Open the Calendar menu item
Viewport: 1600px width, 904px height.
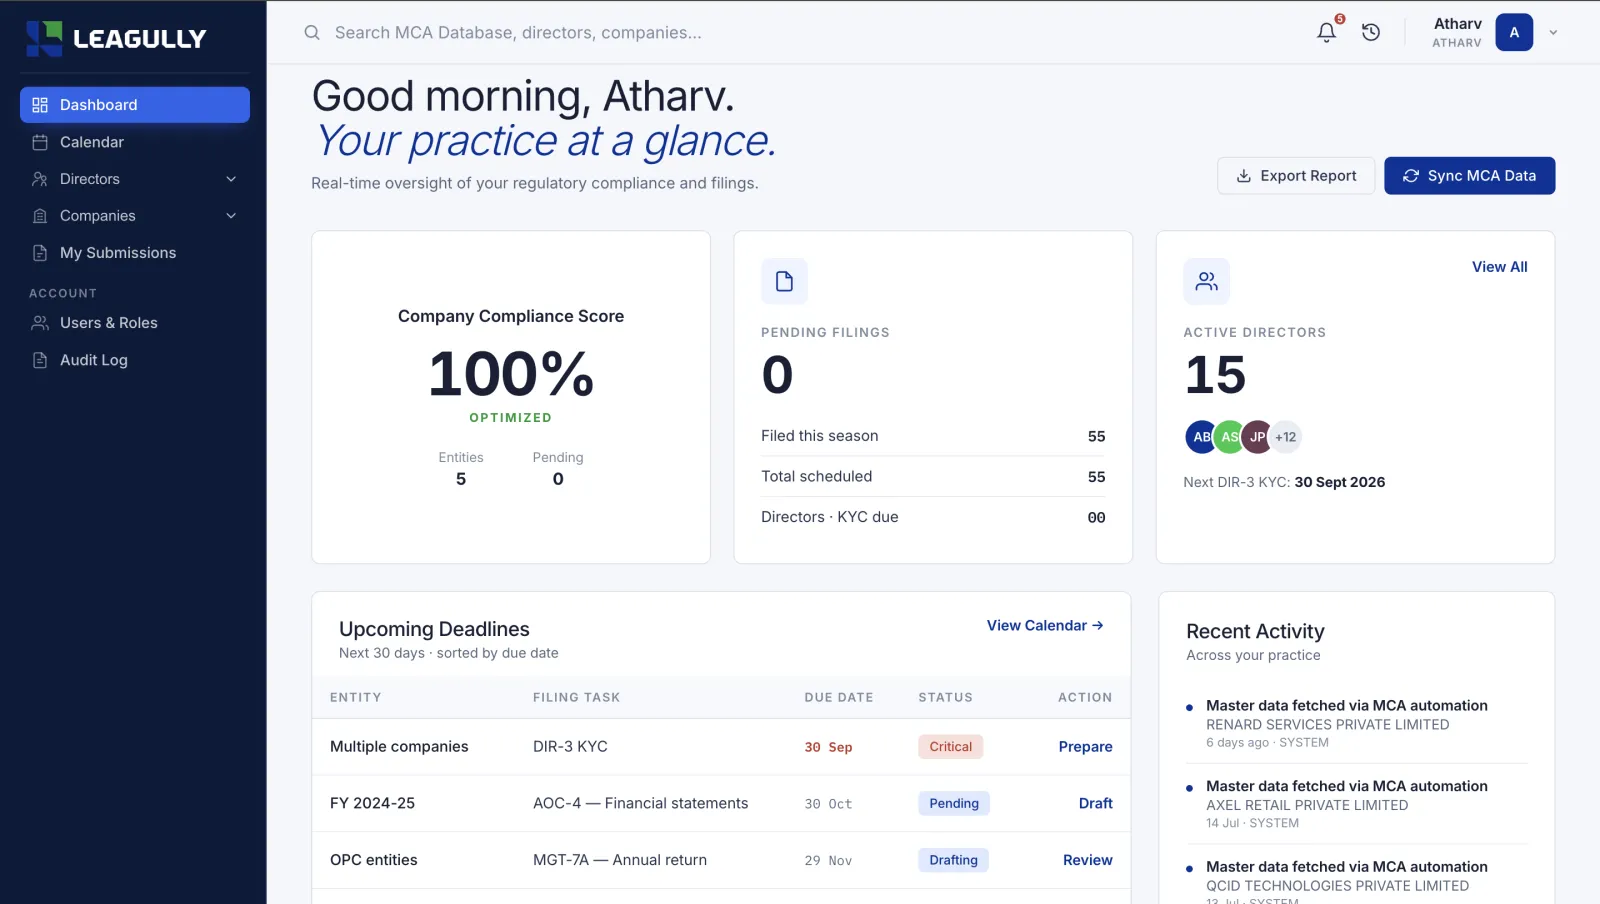point(135,142)
